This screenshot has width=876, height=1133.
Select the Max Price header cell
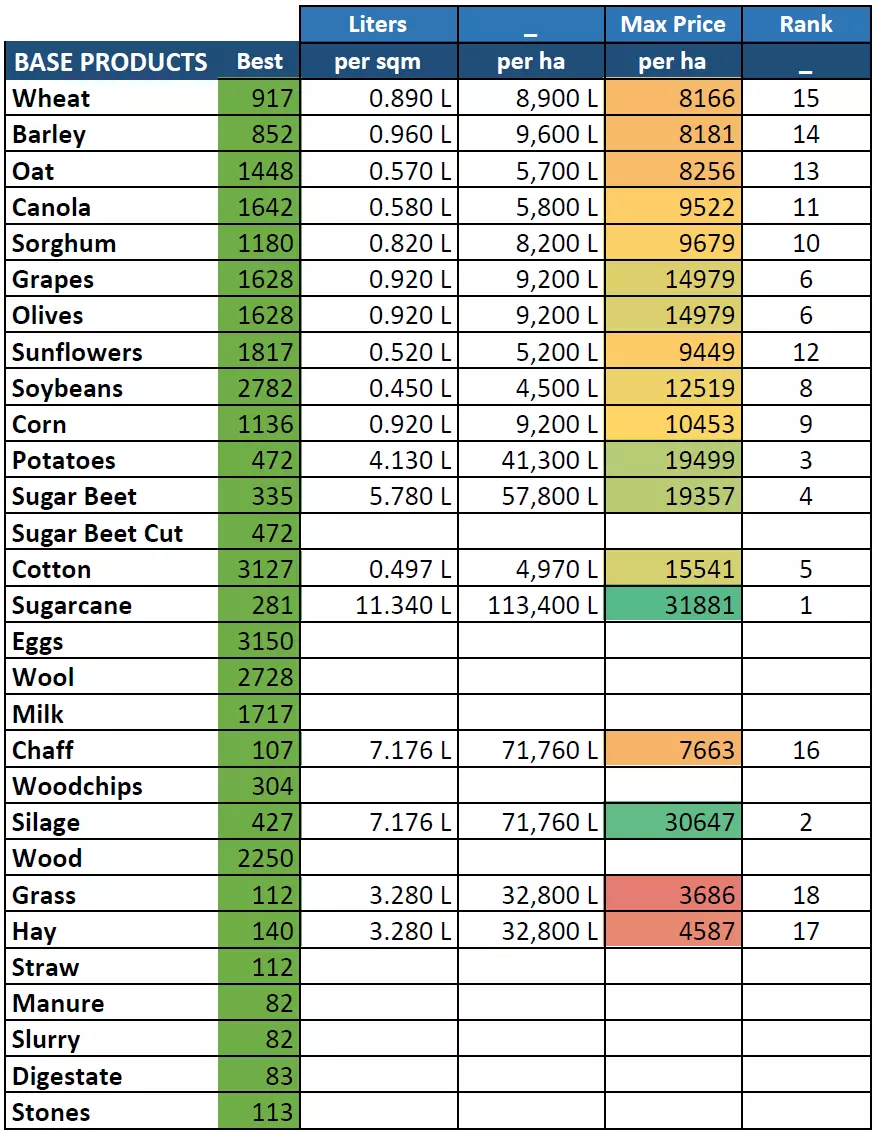point(673,24)
